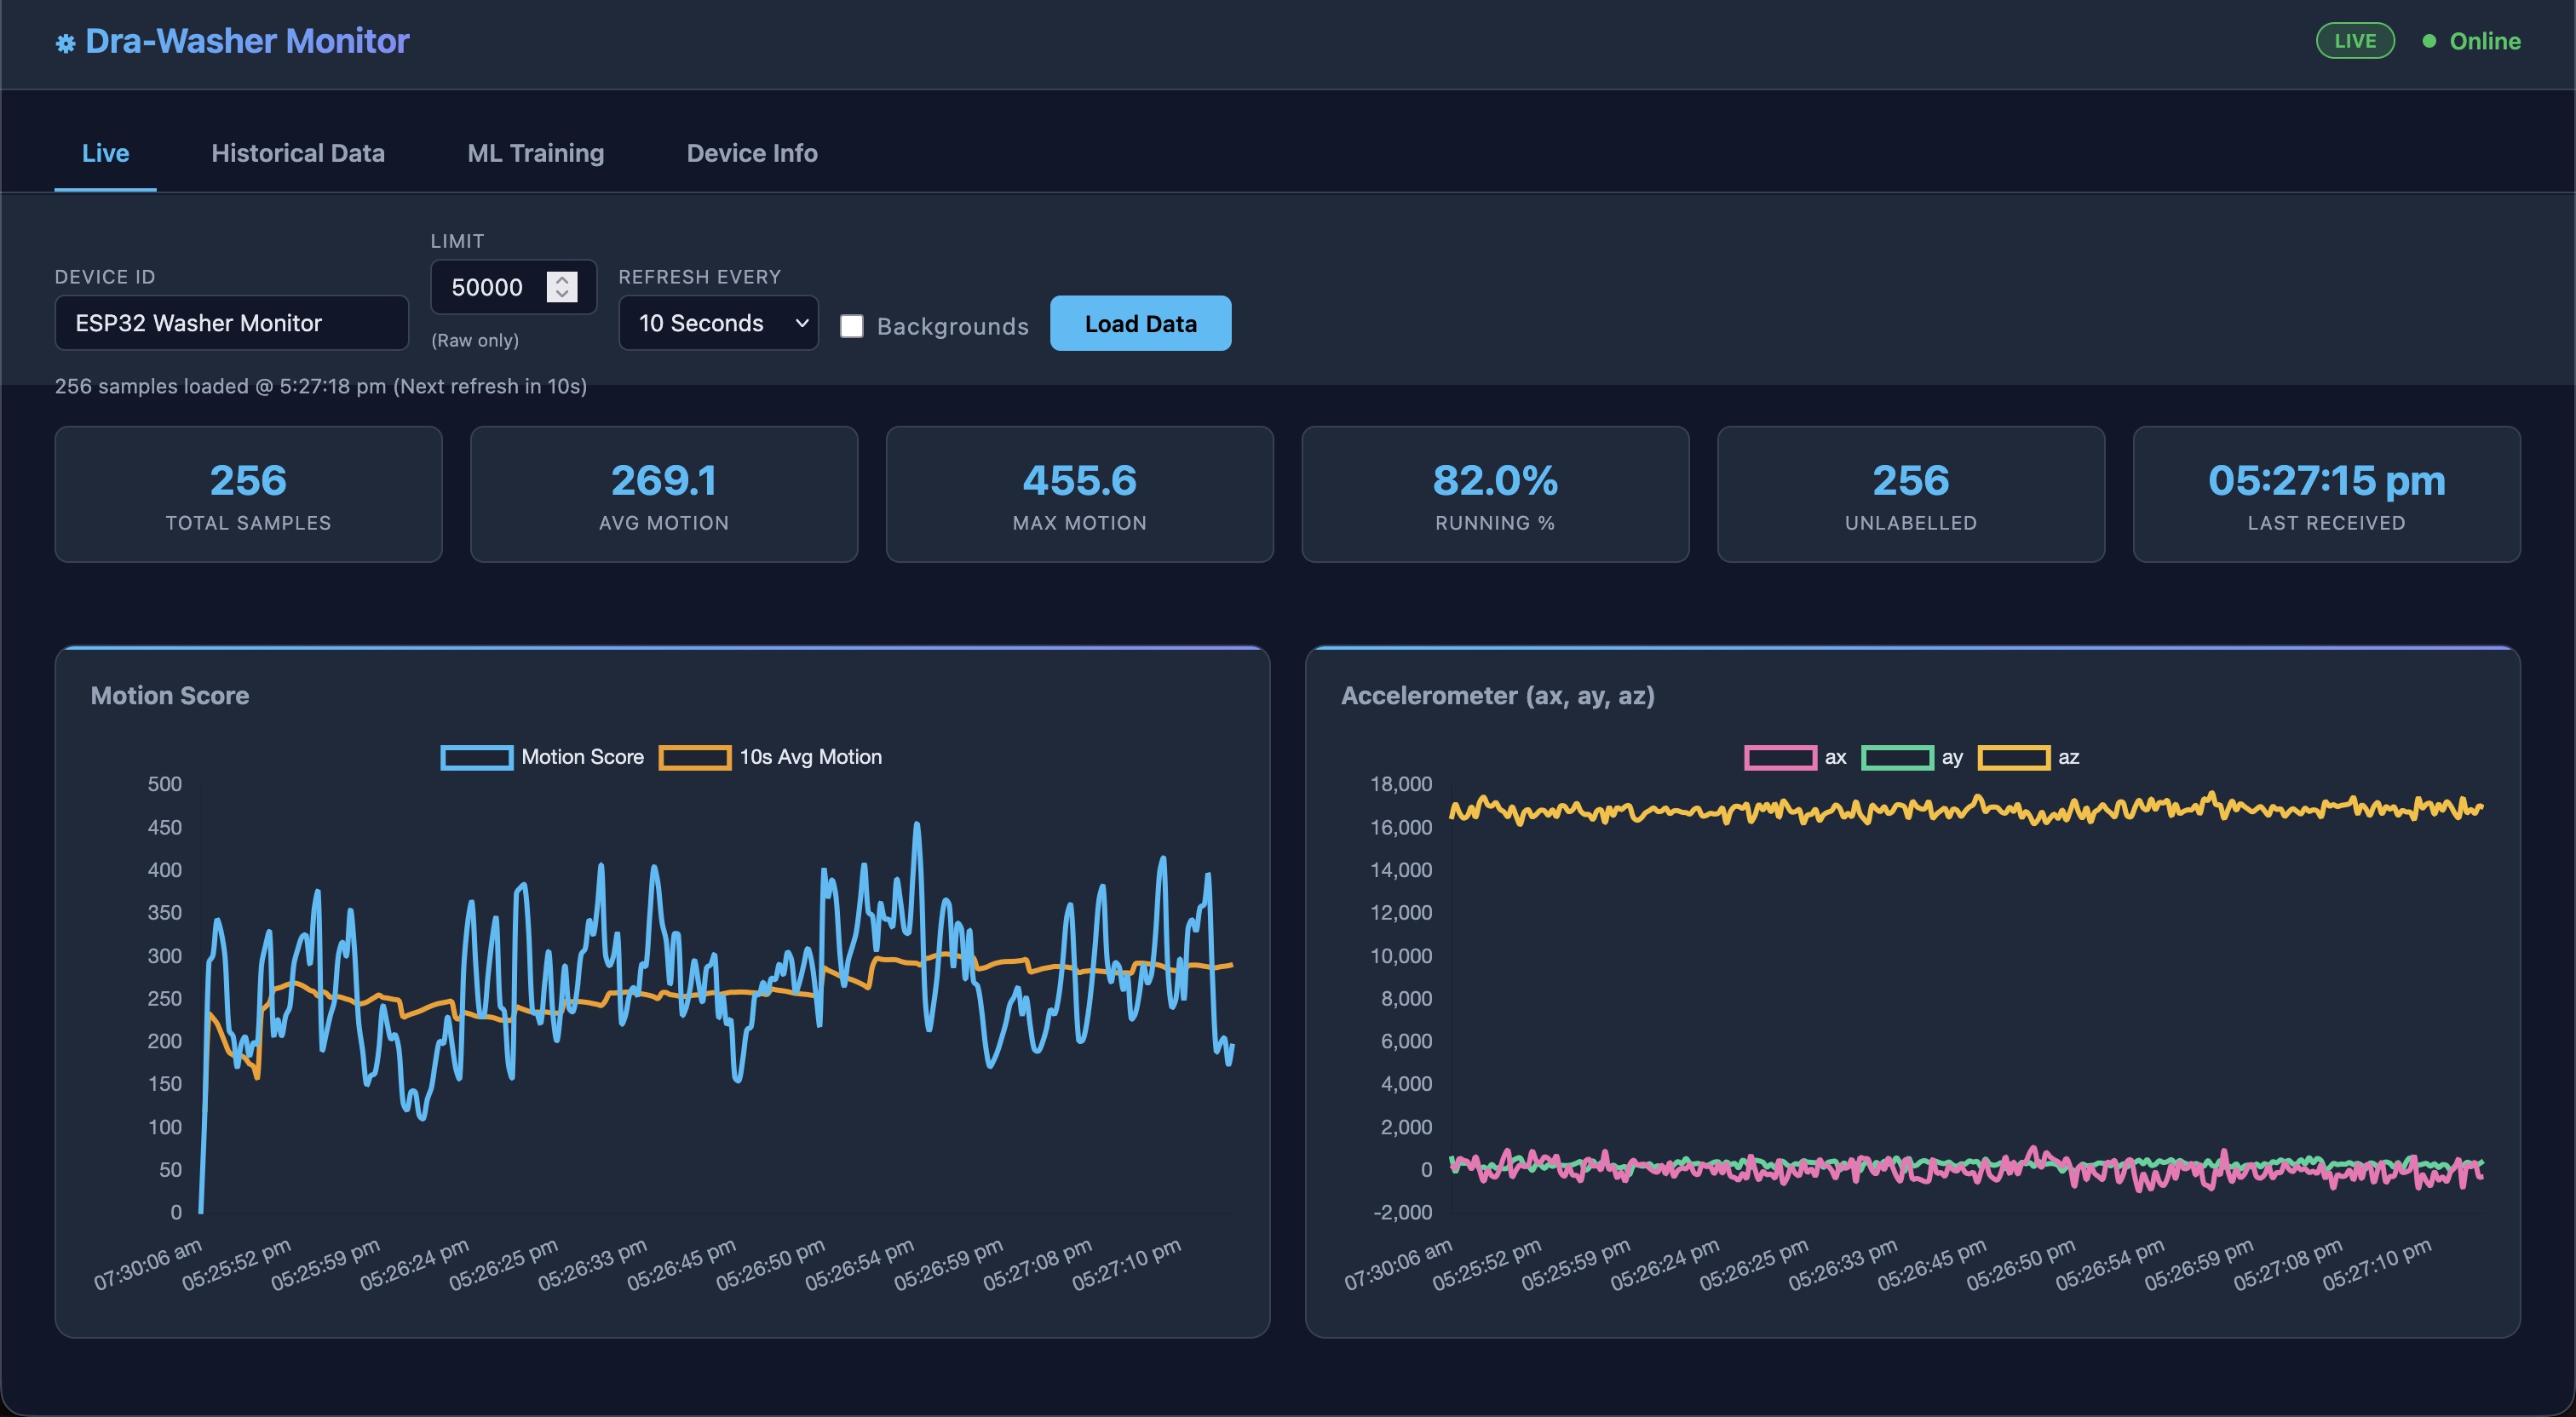Go to the Device Info tab

[751, 153]
